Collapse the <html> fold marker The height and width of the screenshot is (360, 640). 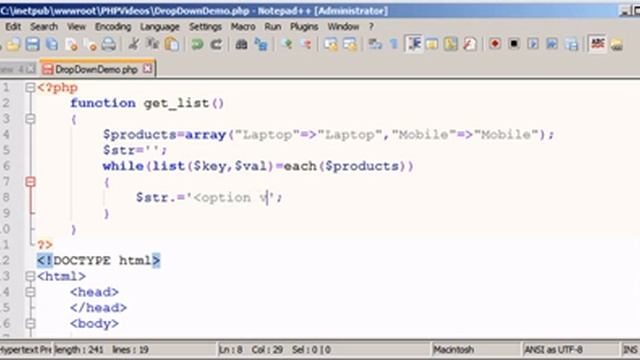point(30,276)
